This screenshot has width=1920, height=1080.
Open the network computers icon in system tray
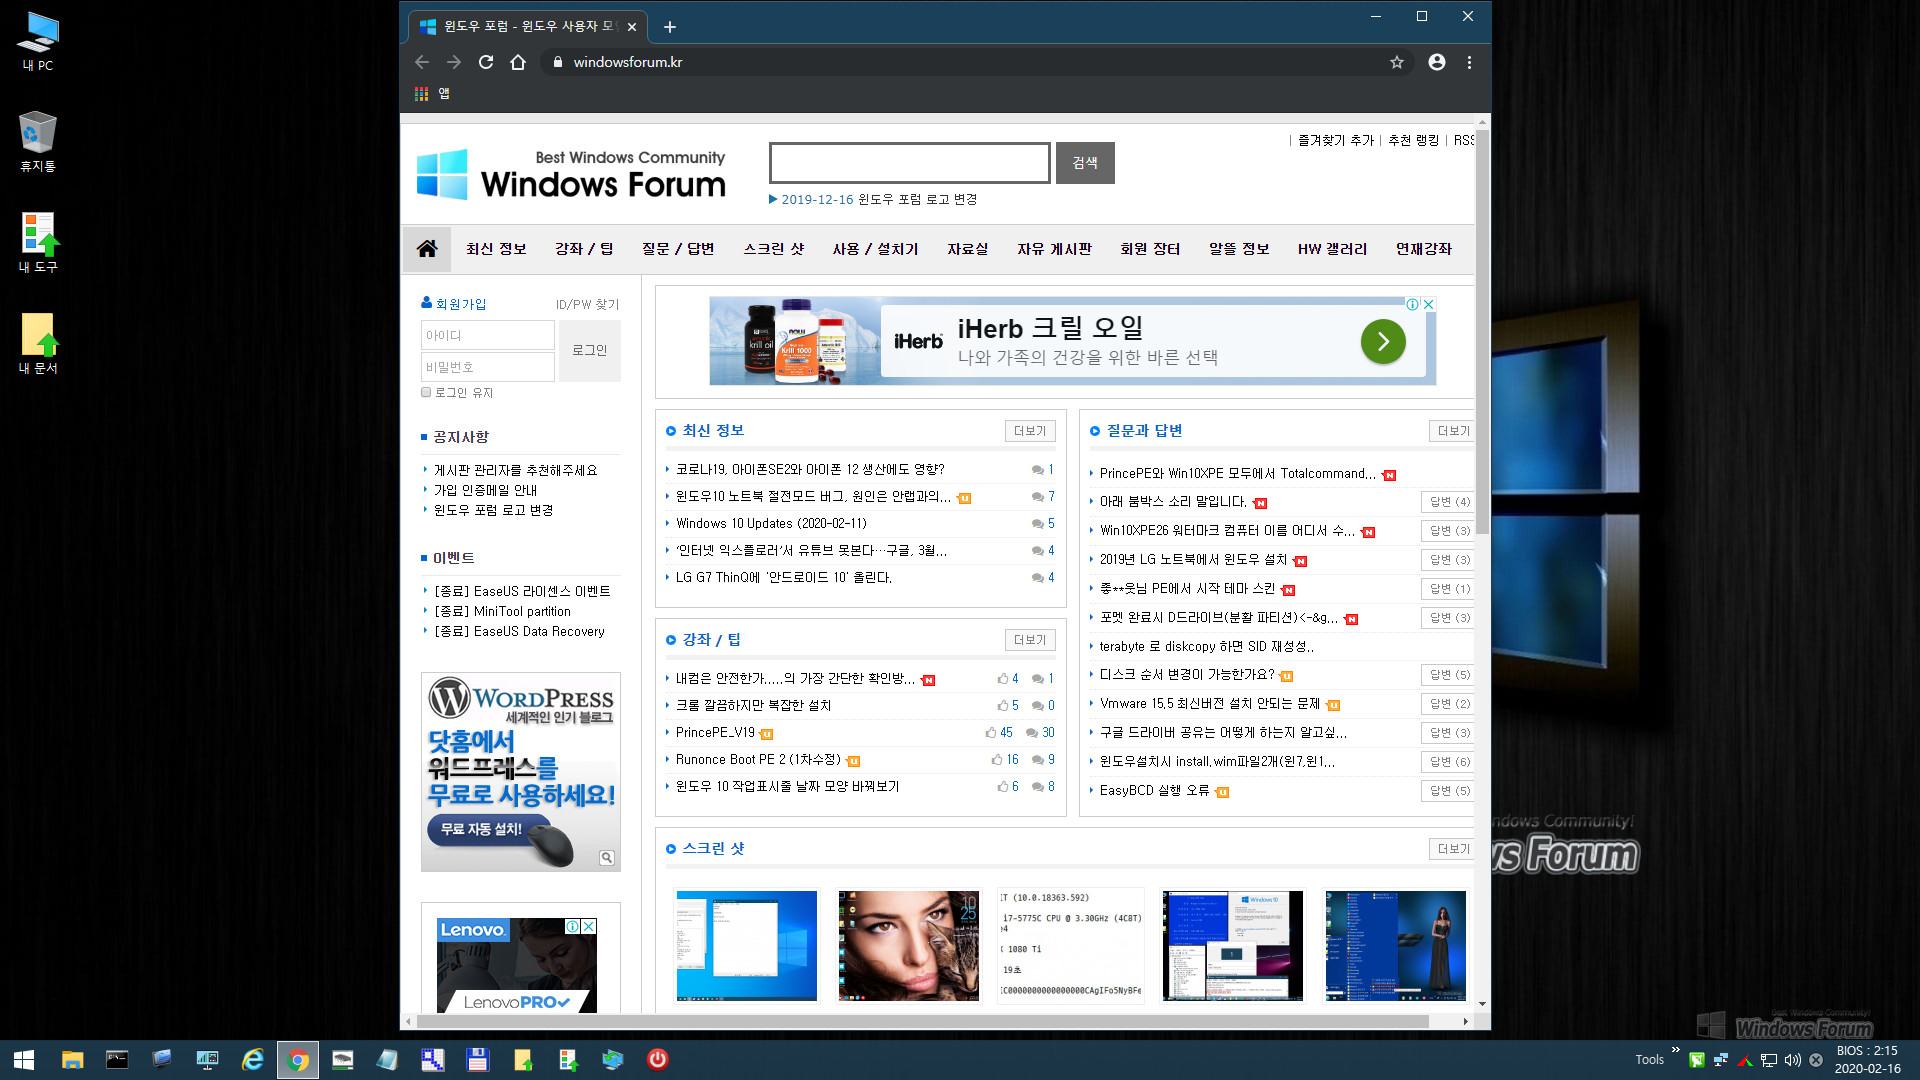[x=1721, y=1060]
